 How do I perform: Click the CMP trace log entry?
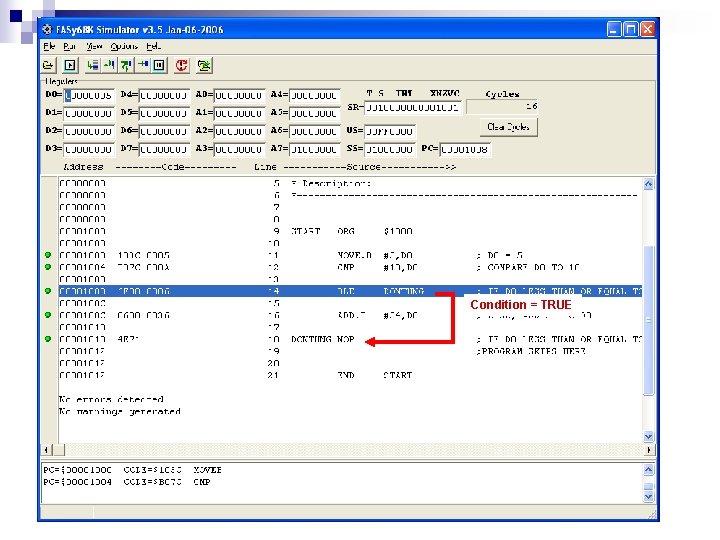[127, 482]
